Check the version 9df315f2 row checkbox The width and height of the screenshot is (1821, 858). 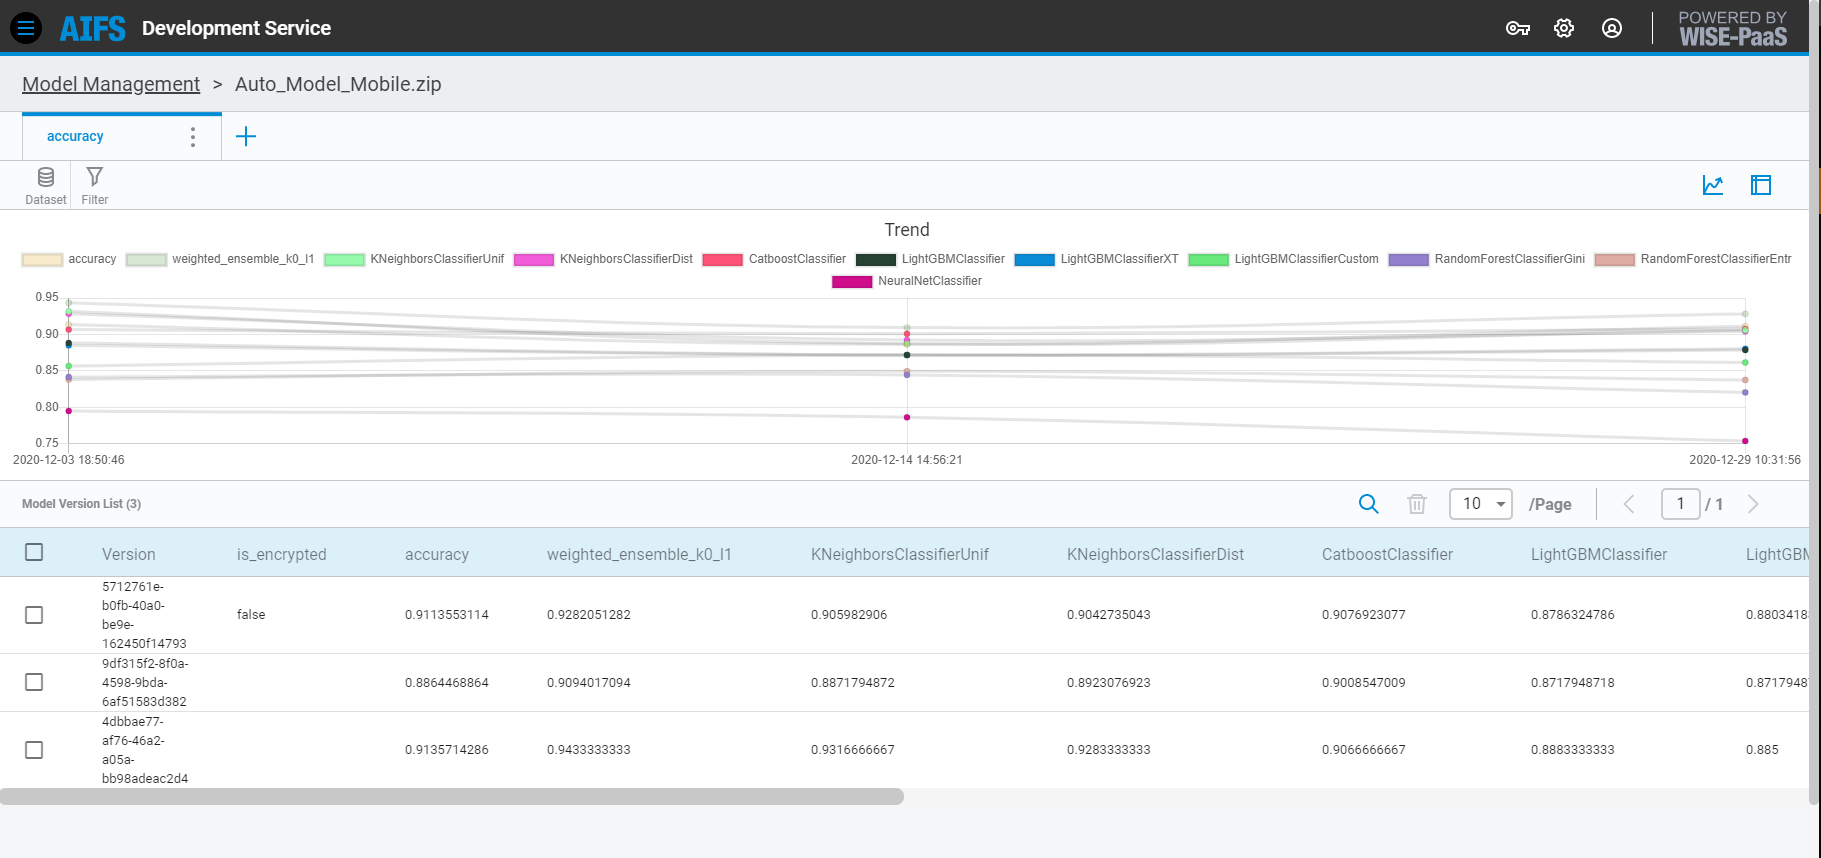click(x=34, y=682)
